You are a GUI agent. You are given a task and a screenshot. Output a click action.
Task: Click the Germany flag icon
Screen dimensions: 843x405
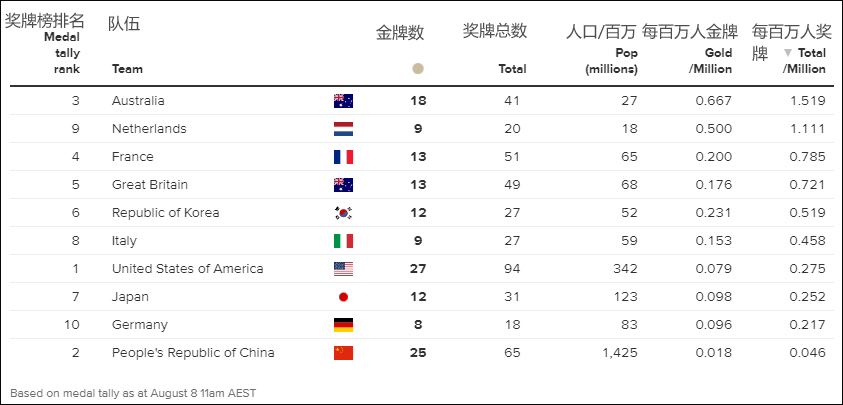pyautogui.click(x=343, y=325)
